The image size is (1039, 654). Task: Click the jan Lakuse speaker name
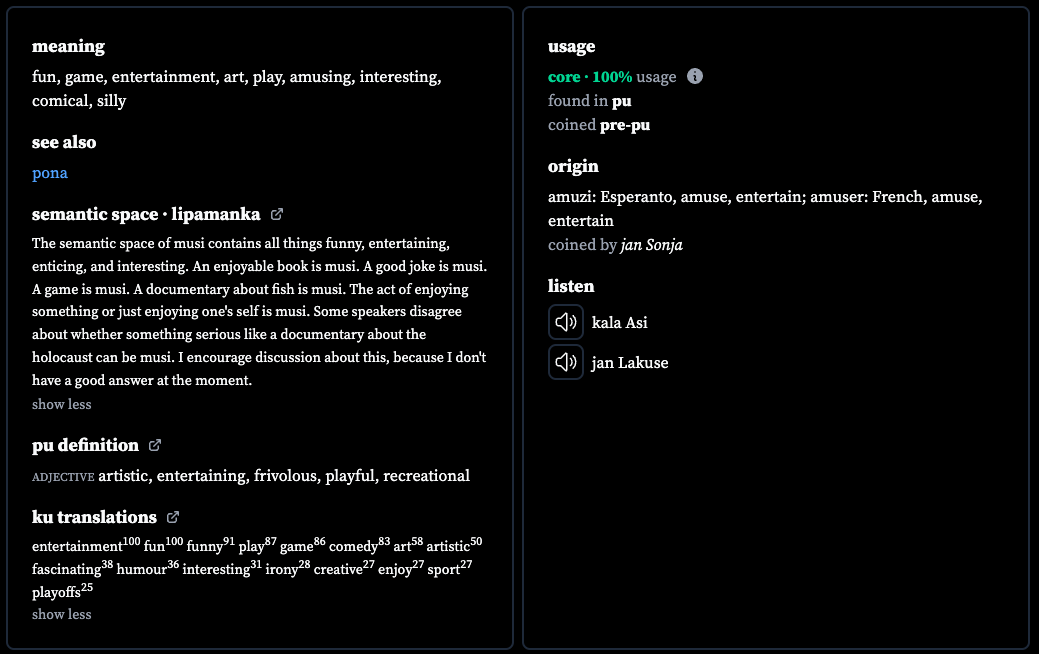pos(629,363)
